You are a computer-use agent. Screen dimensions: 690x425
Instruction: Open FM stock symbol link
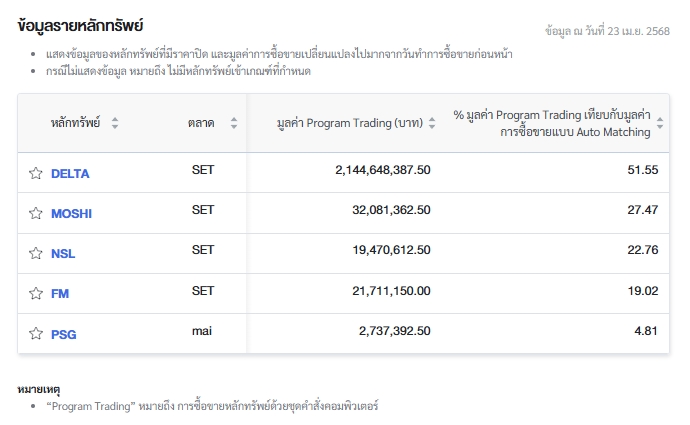pyautogui.click(x=60, y=293)
